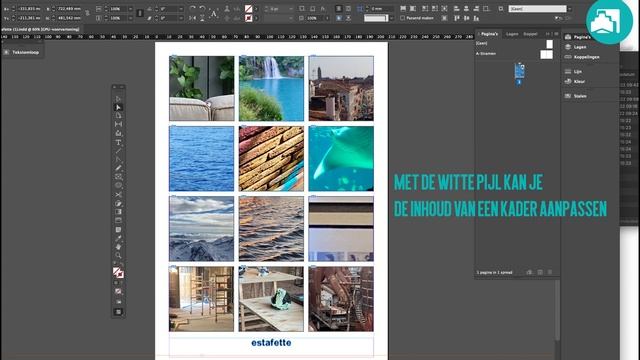Select the Pencil tool
Viewport: 640px width, 360px height.
click(x=118, y=168)
